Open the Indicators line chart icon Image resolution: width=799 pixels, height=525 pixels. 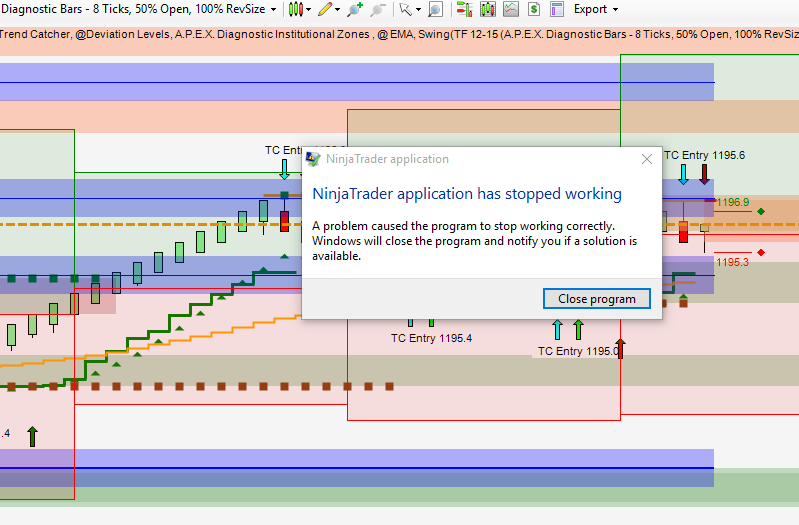tap(511, 9)
